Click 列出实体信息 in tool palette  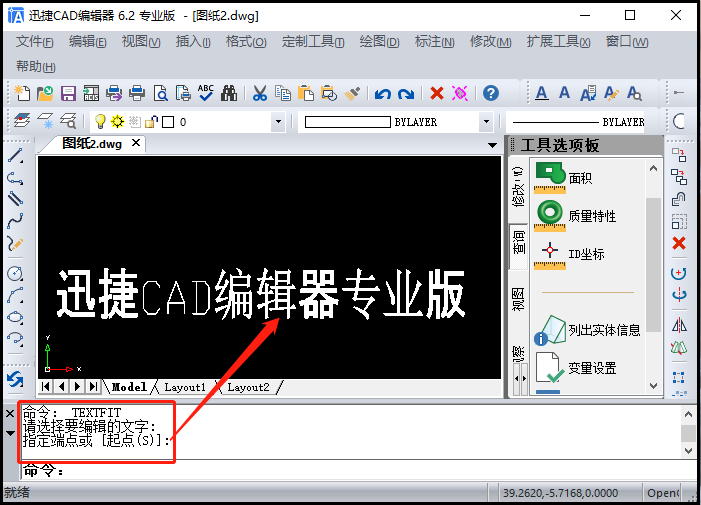click(x=587, y=330)
